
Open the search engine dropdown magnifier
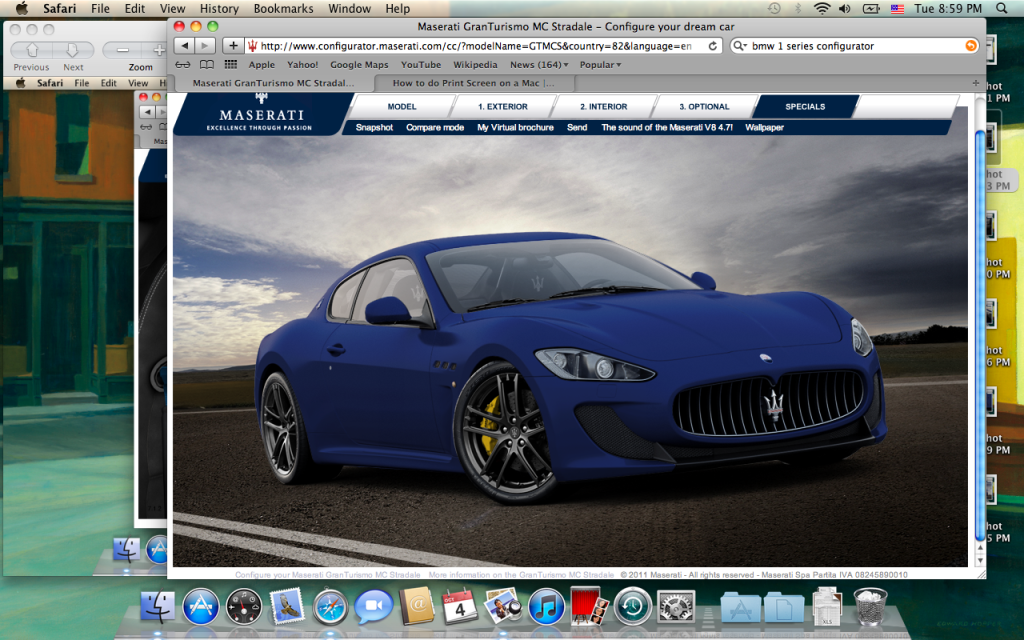pos(740,46)
